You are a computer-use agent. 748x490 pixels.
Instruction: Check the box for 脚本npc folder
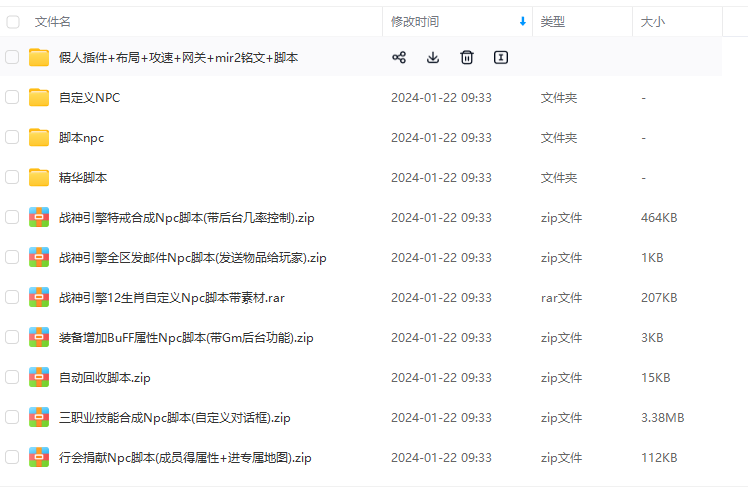(x=12, y=138)
